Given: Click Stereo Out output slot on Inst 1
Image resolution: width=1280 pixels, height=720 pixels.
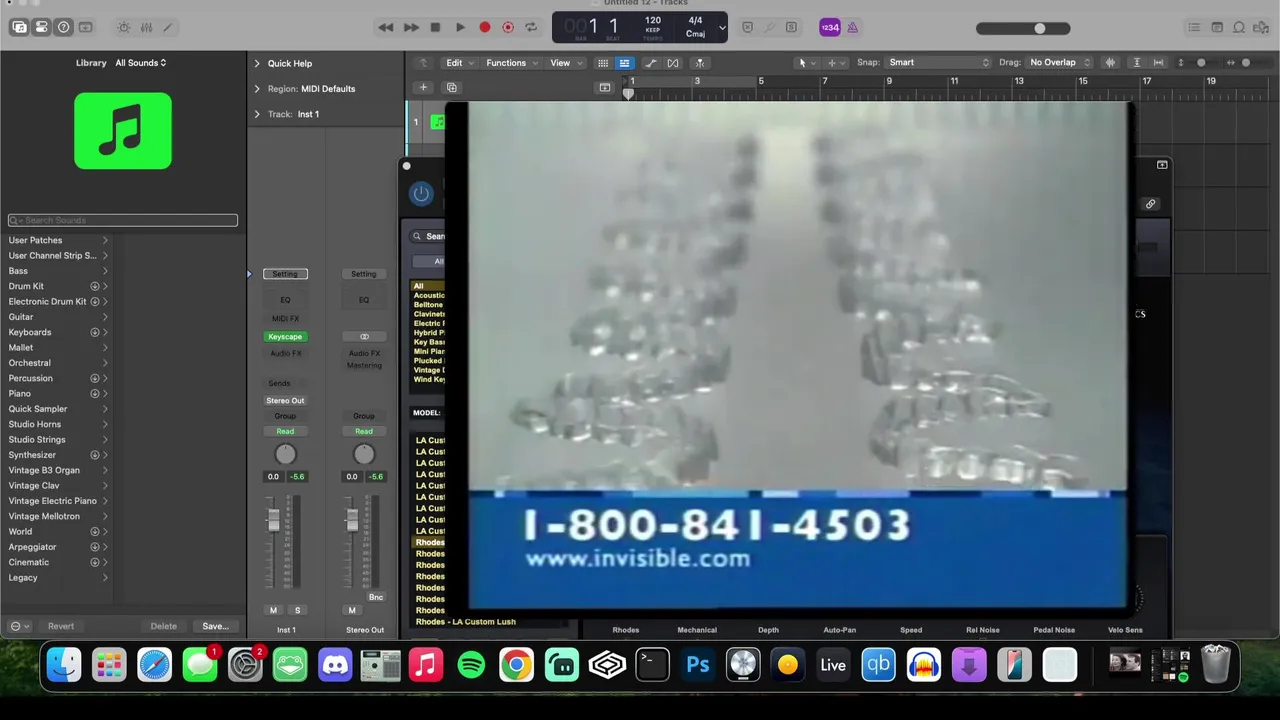Looking at the screenshot, I should [285, 401].
